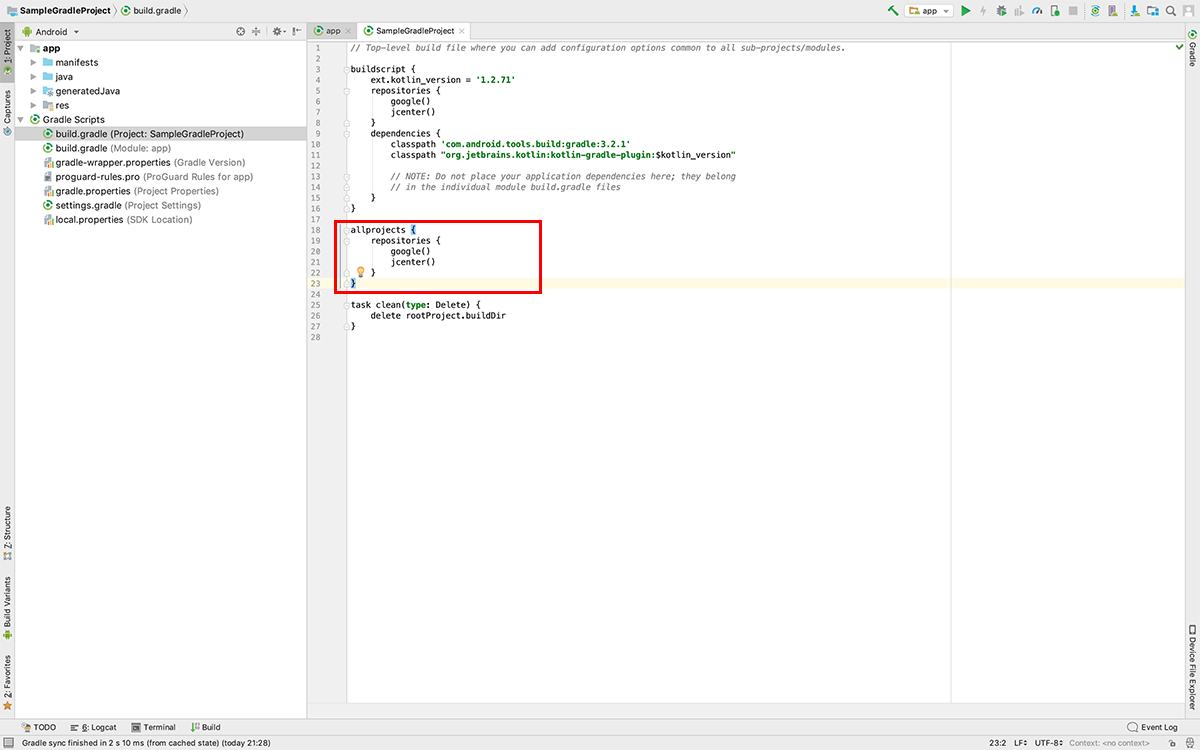Expand the manifests folder in project tree

[x=33, y=62]
